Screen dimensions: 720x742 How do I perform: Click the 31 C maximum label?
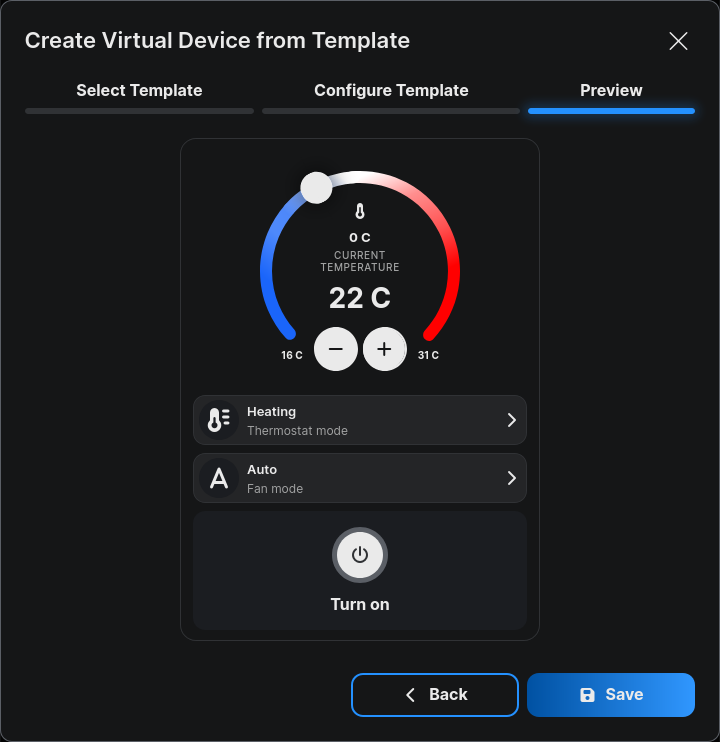[x=428, y=355]
